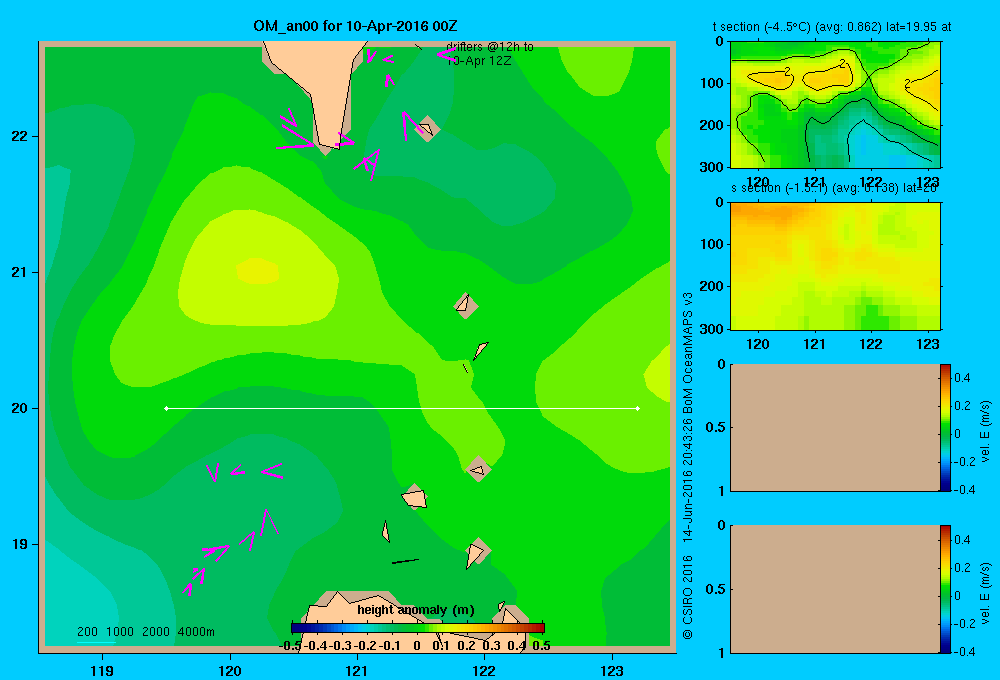The height and width of the screenshot is (680, 1000).
Task: Click the 'drifters @12h to' annotation text
Action: [490, 47]
